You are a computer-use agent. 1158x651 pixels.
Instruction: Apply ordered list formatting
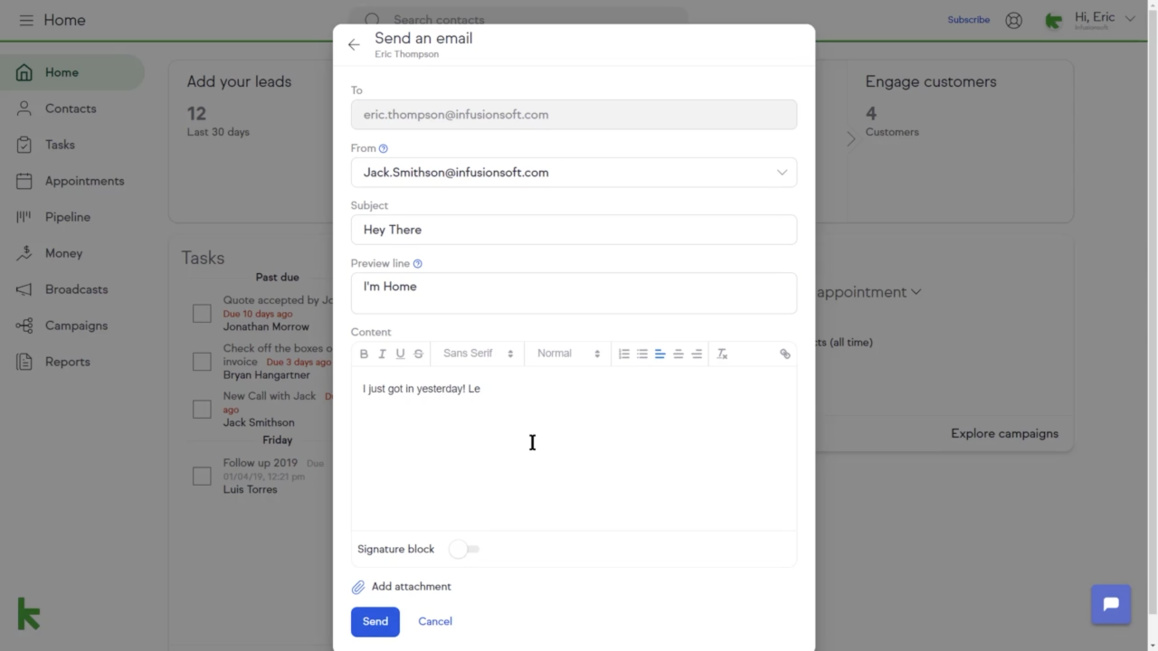623,353
